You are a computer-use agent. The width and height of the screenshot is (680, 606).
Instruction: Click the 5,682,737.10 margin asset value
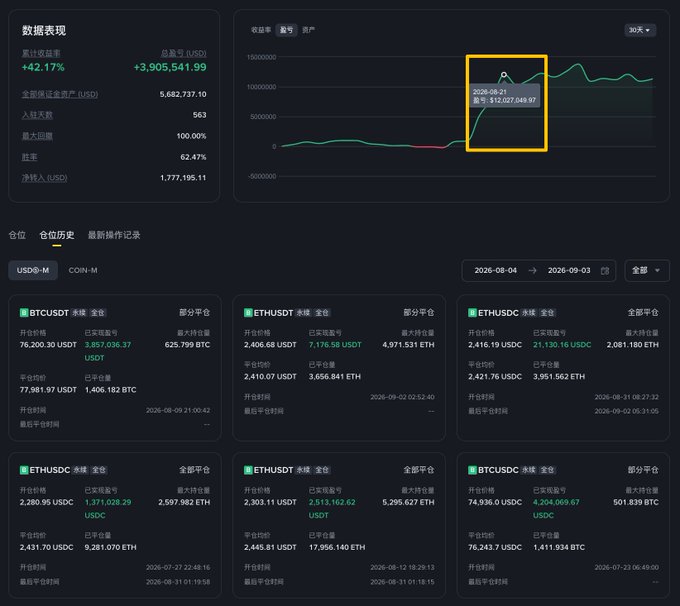click(x=183, y=94)
